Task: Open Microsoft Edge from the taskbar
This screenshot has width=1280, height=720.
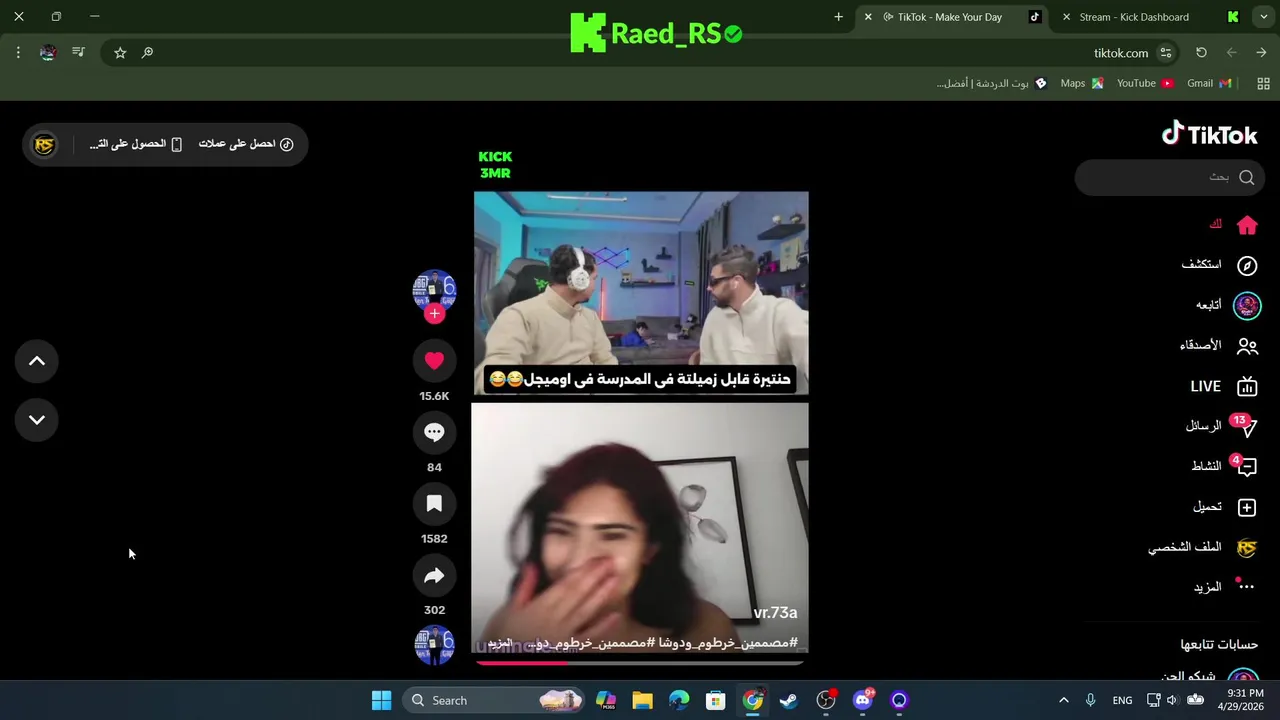Action: tap(679, 700)
